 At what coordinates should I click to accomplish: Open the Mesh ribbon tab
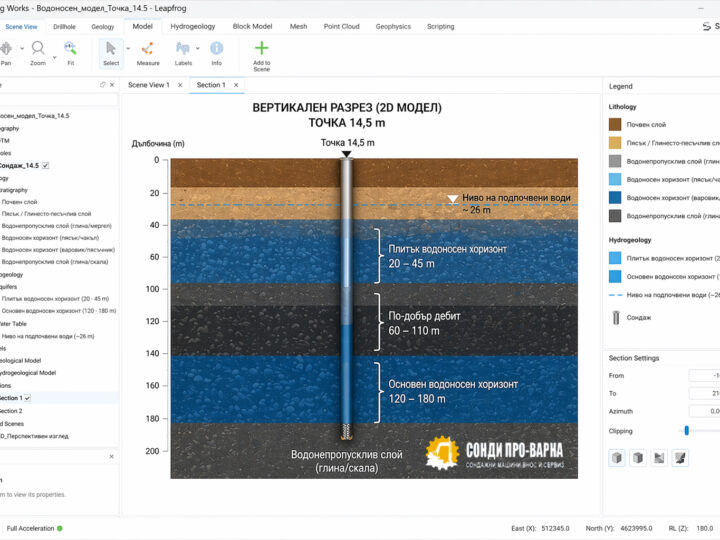pos(298,27)
